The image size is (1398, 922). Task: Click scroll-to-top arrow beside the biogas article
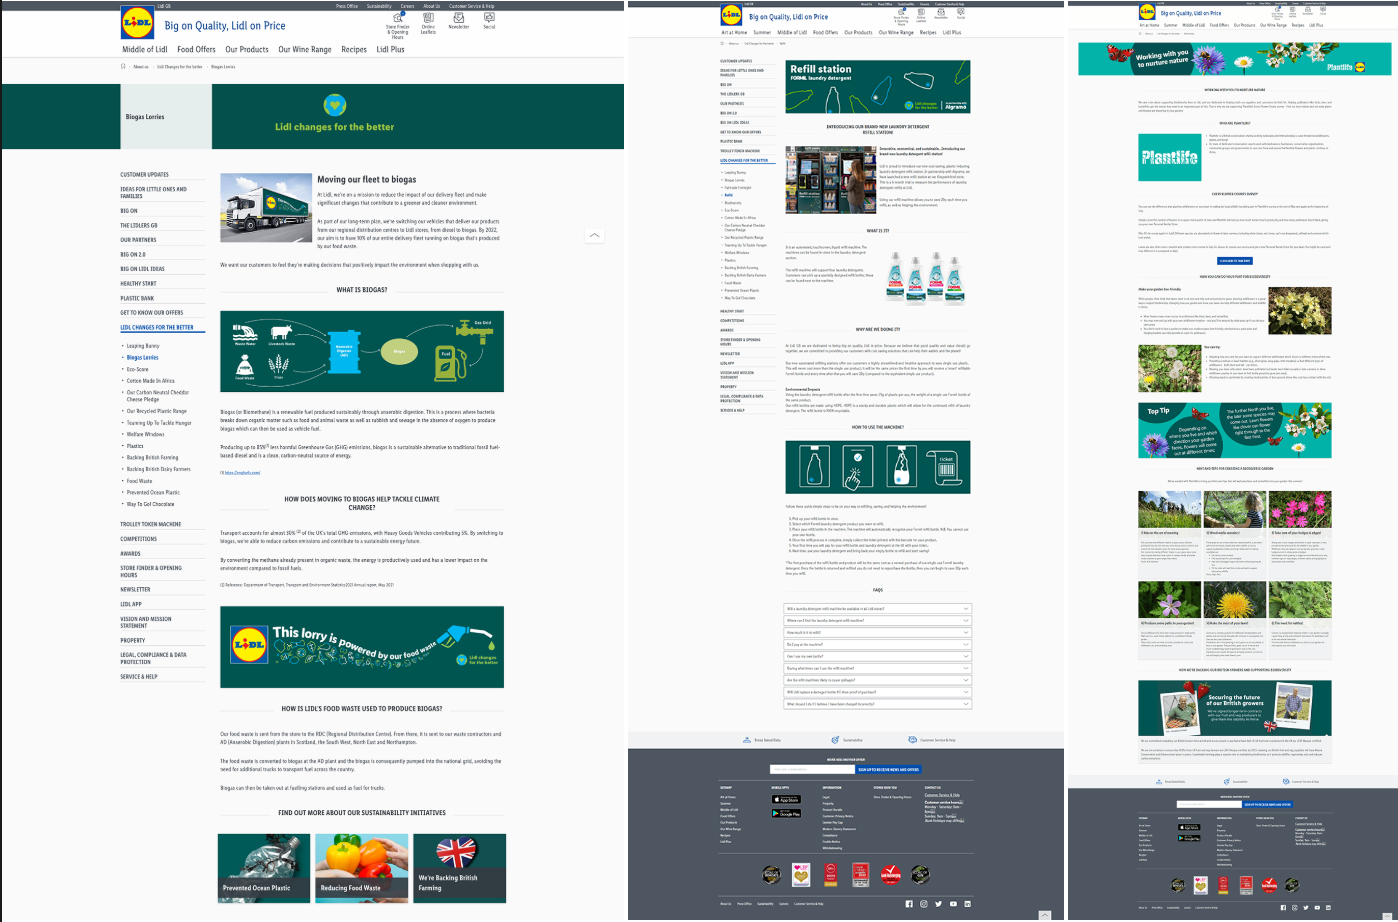594,235
